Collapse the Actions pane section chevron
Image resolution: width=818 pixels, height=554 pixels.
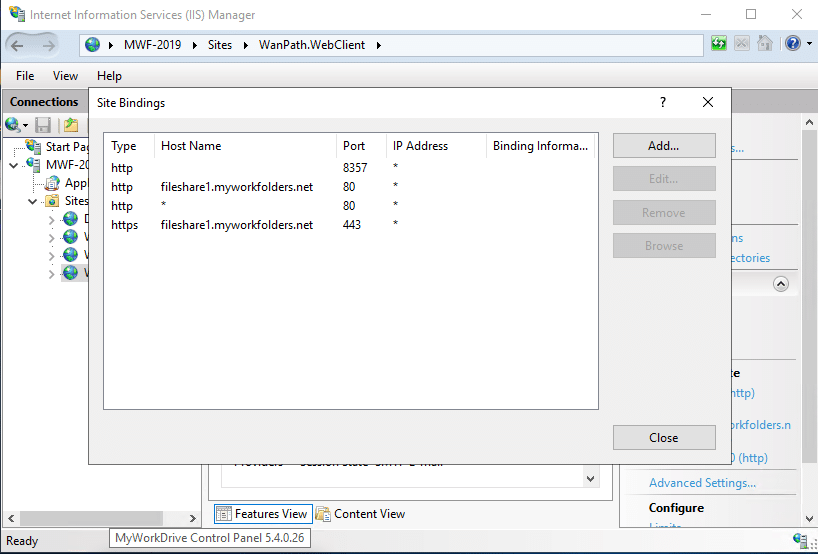coord(781,284)
